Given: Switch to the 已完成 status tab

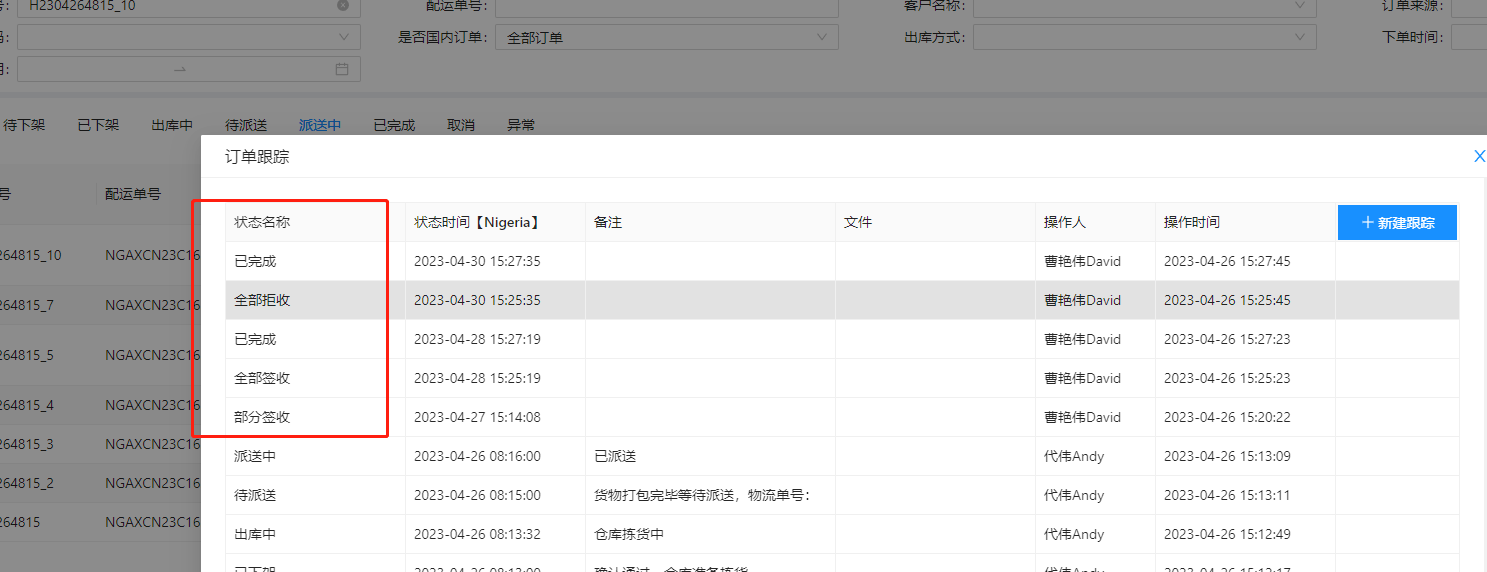Looking at the screenshot, I should click(x=394, y=125).
